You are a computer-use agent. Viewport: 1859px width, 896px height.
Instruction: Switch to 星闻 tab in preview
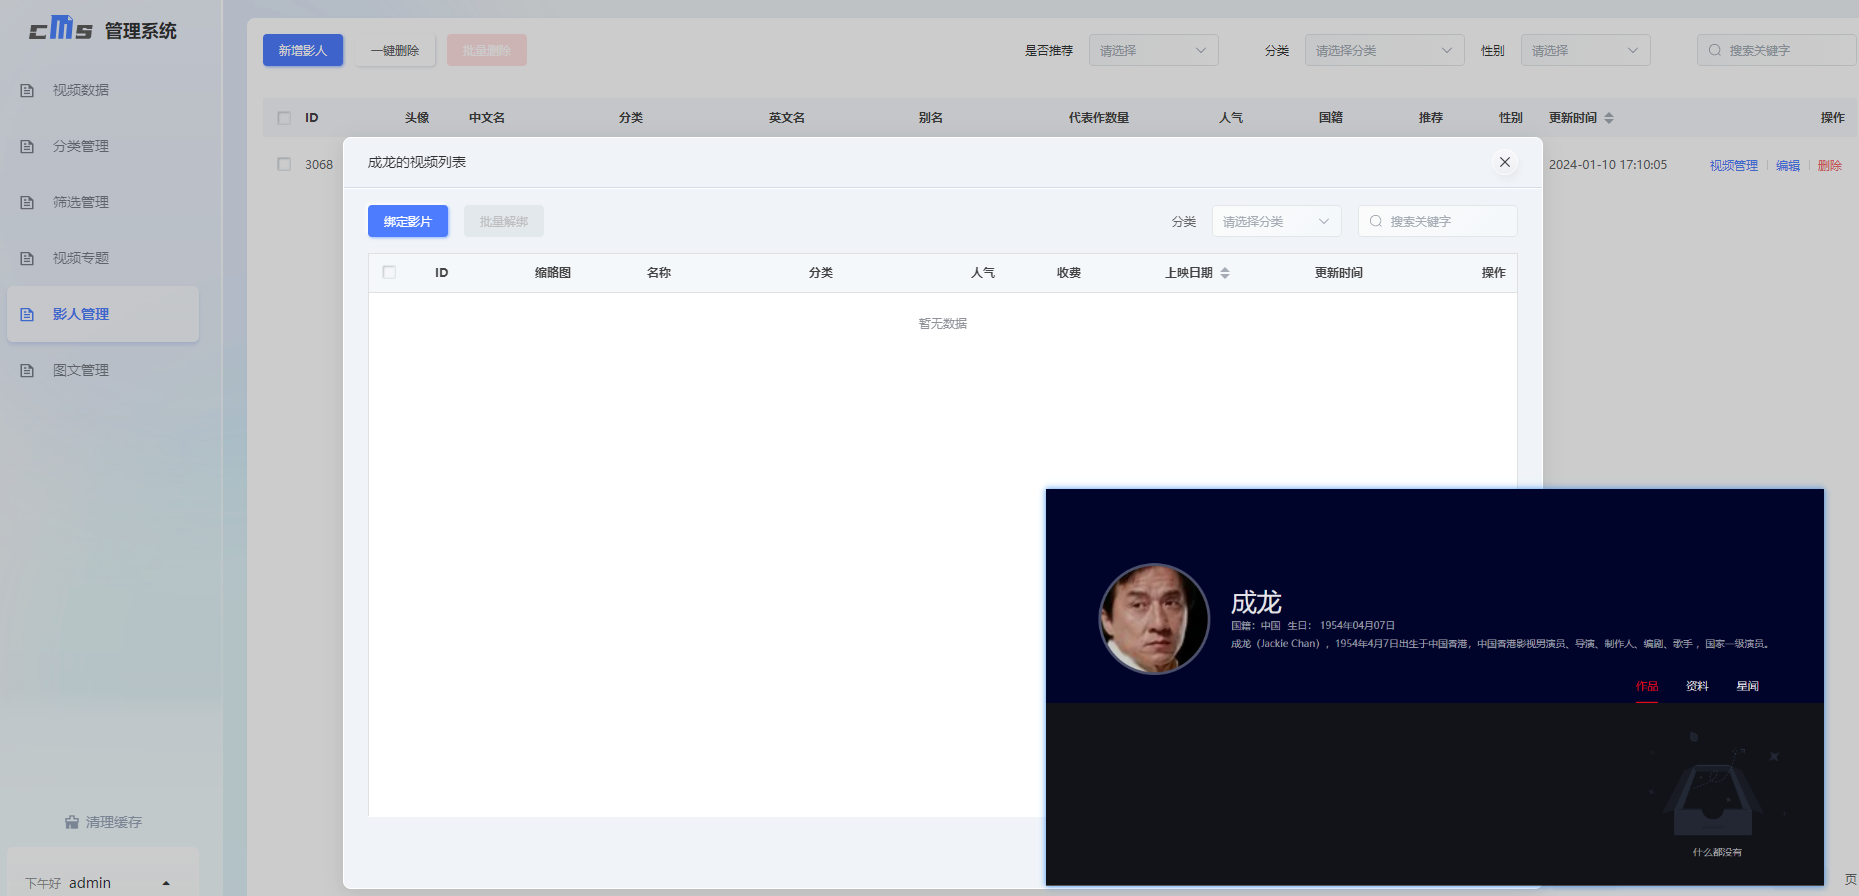coord(1747,686)
